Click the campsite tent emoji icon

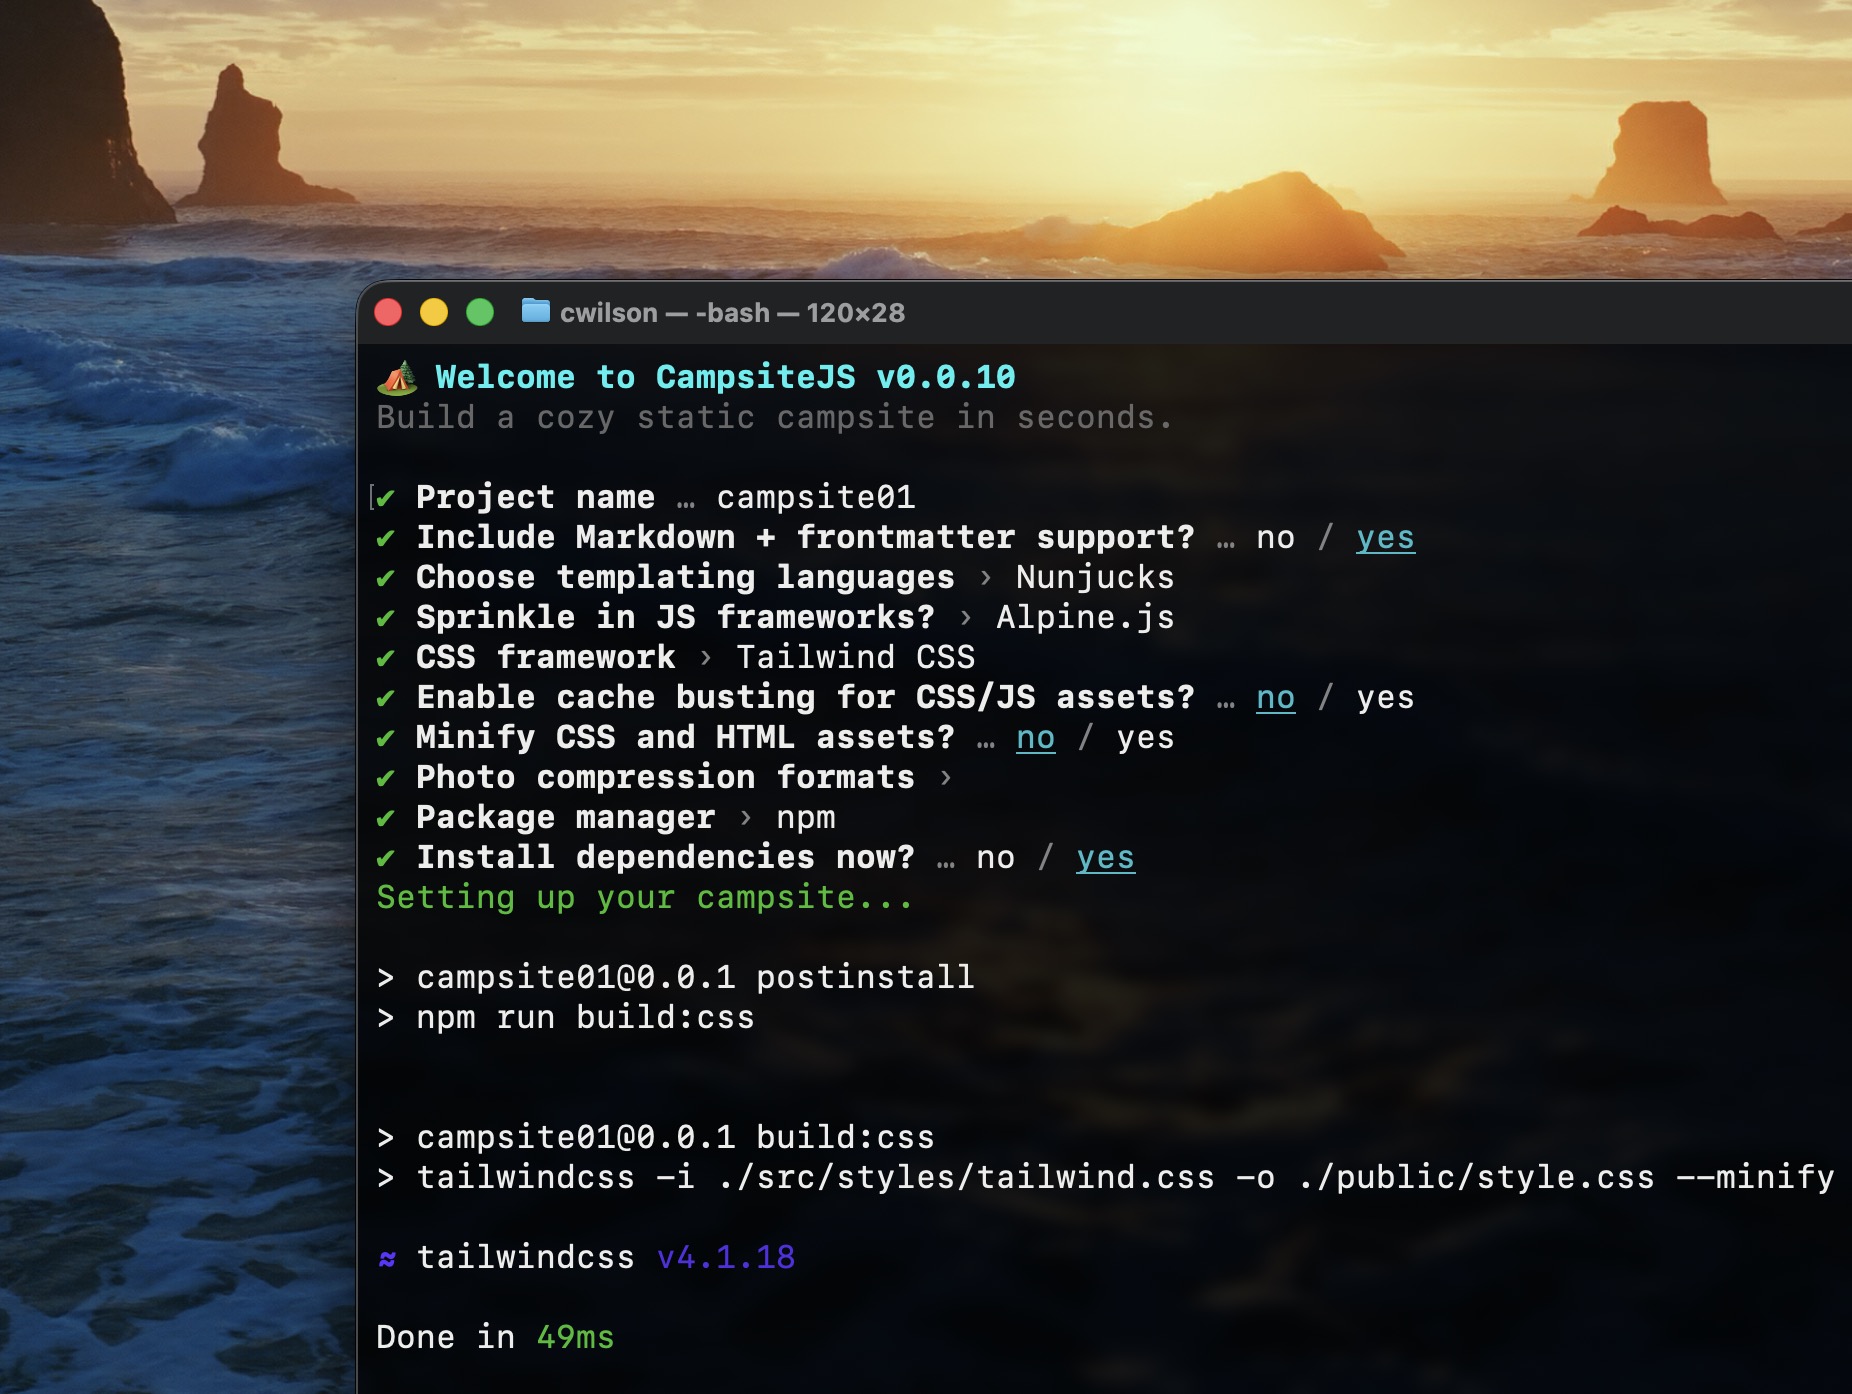397,377
